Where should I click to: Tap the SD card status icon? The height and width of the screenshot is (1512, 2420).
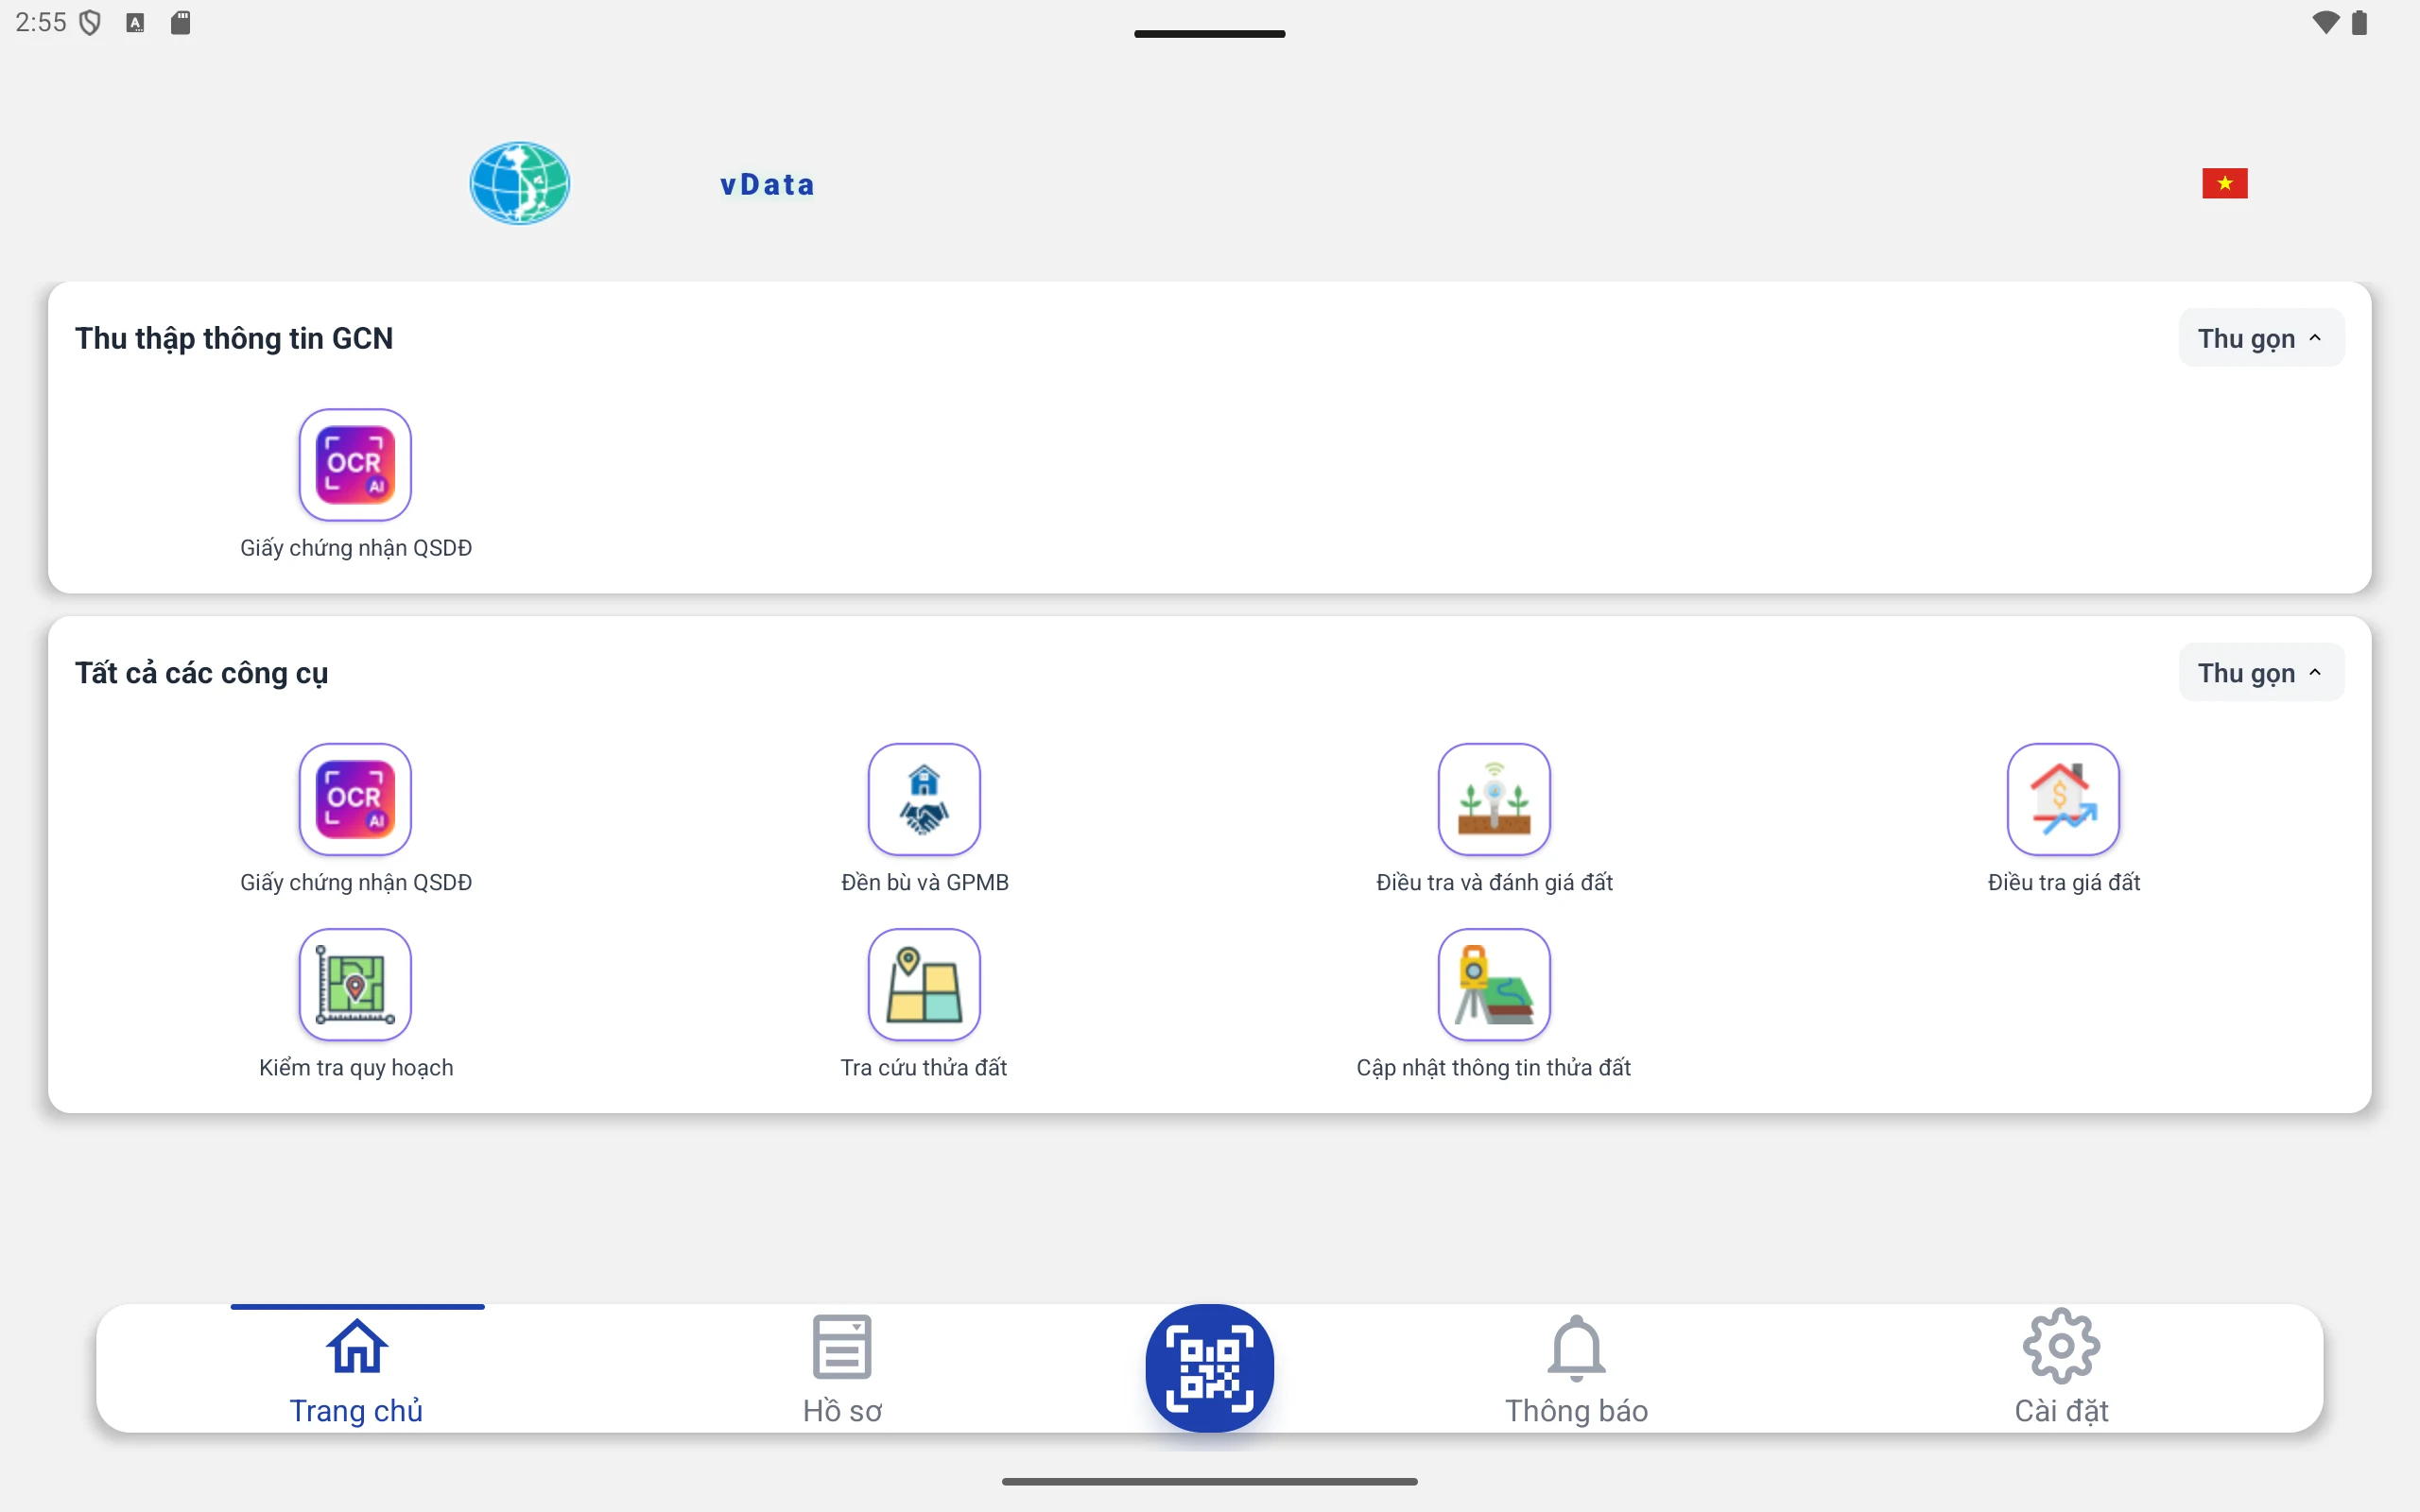181,22
